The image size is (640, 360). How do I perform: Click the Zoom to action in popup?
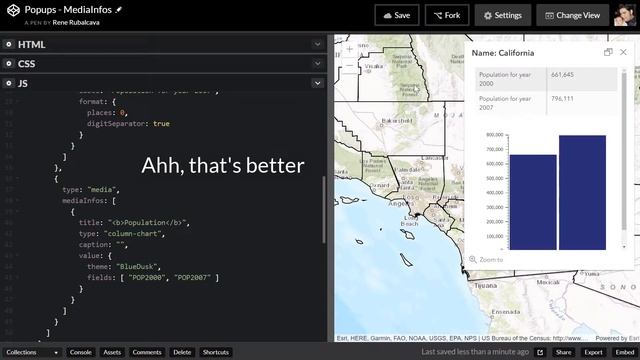[487, 260]
